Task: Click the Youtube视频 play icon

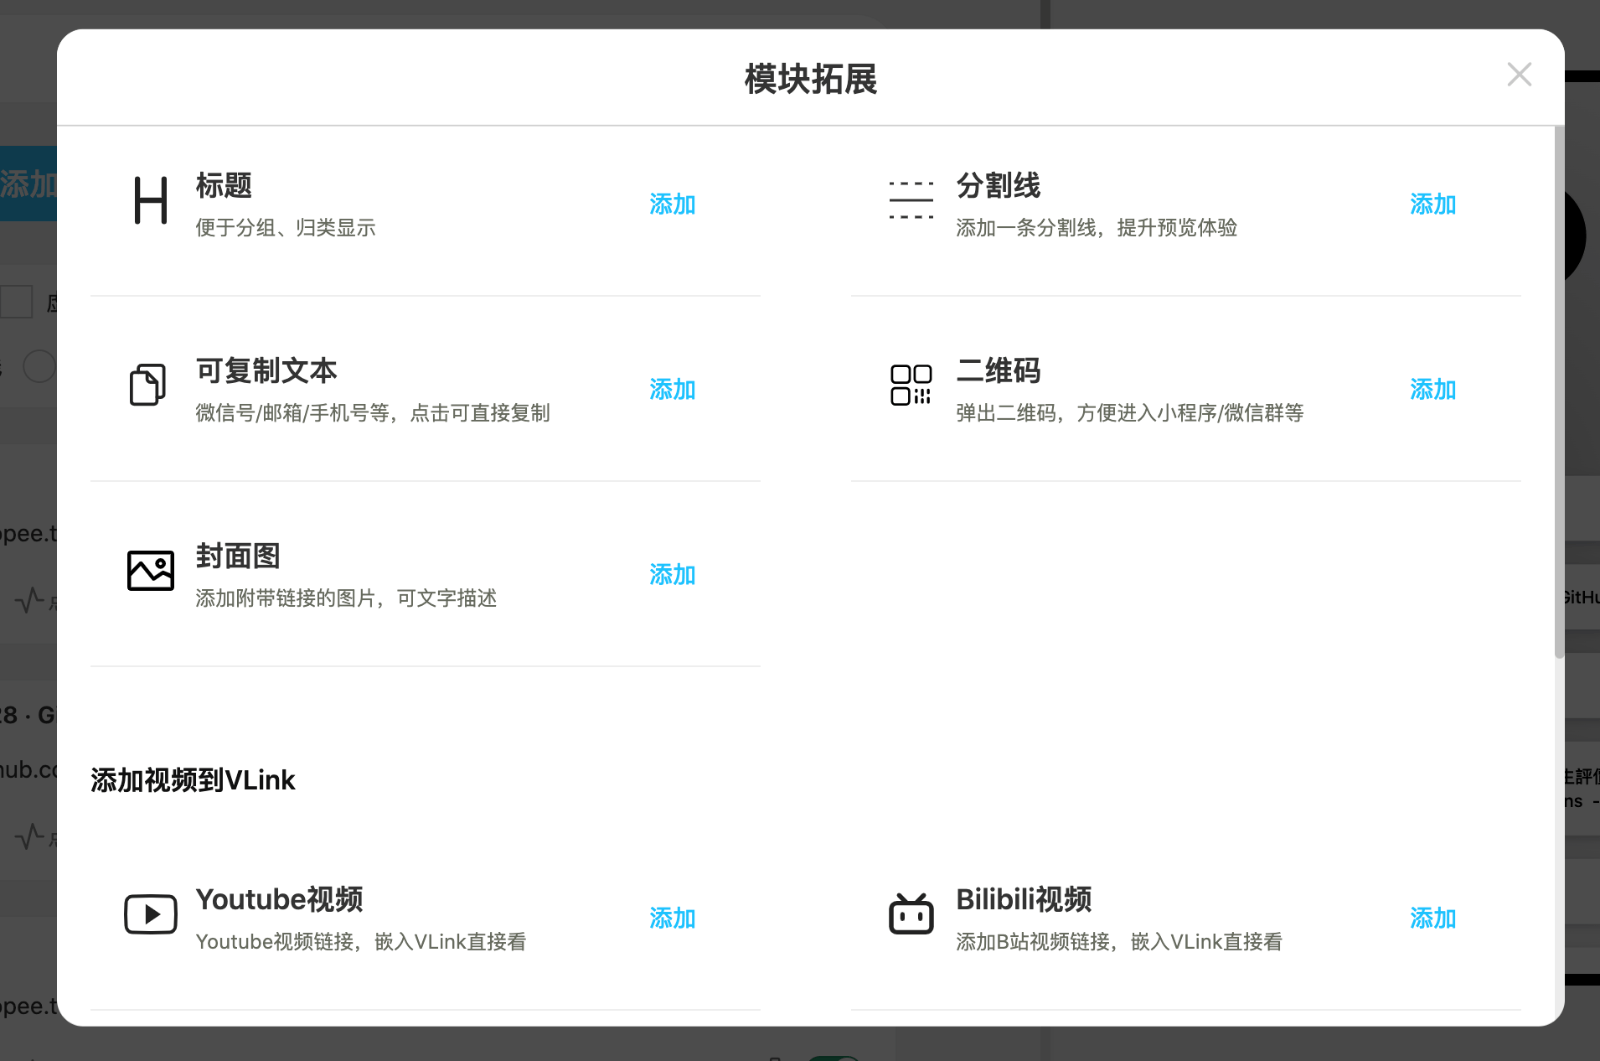Action: (150, 914)
